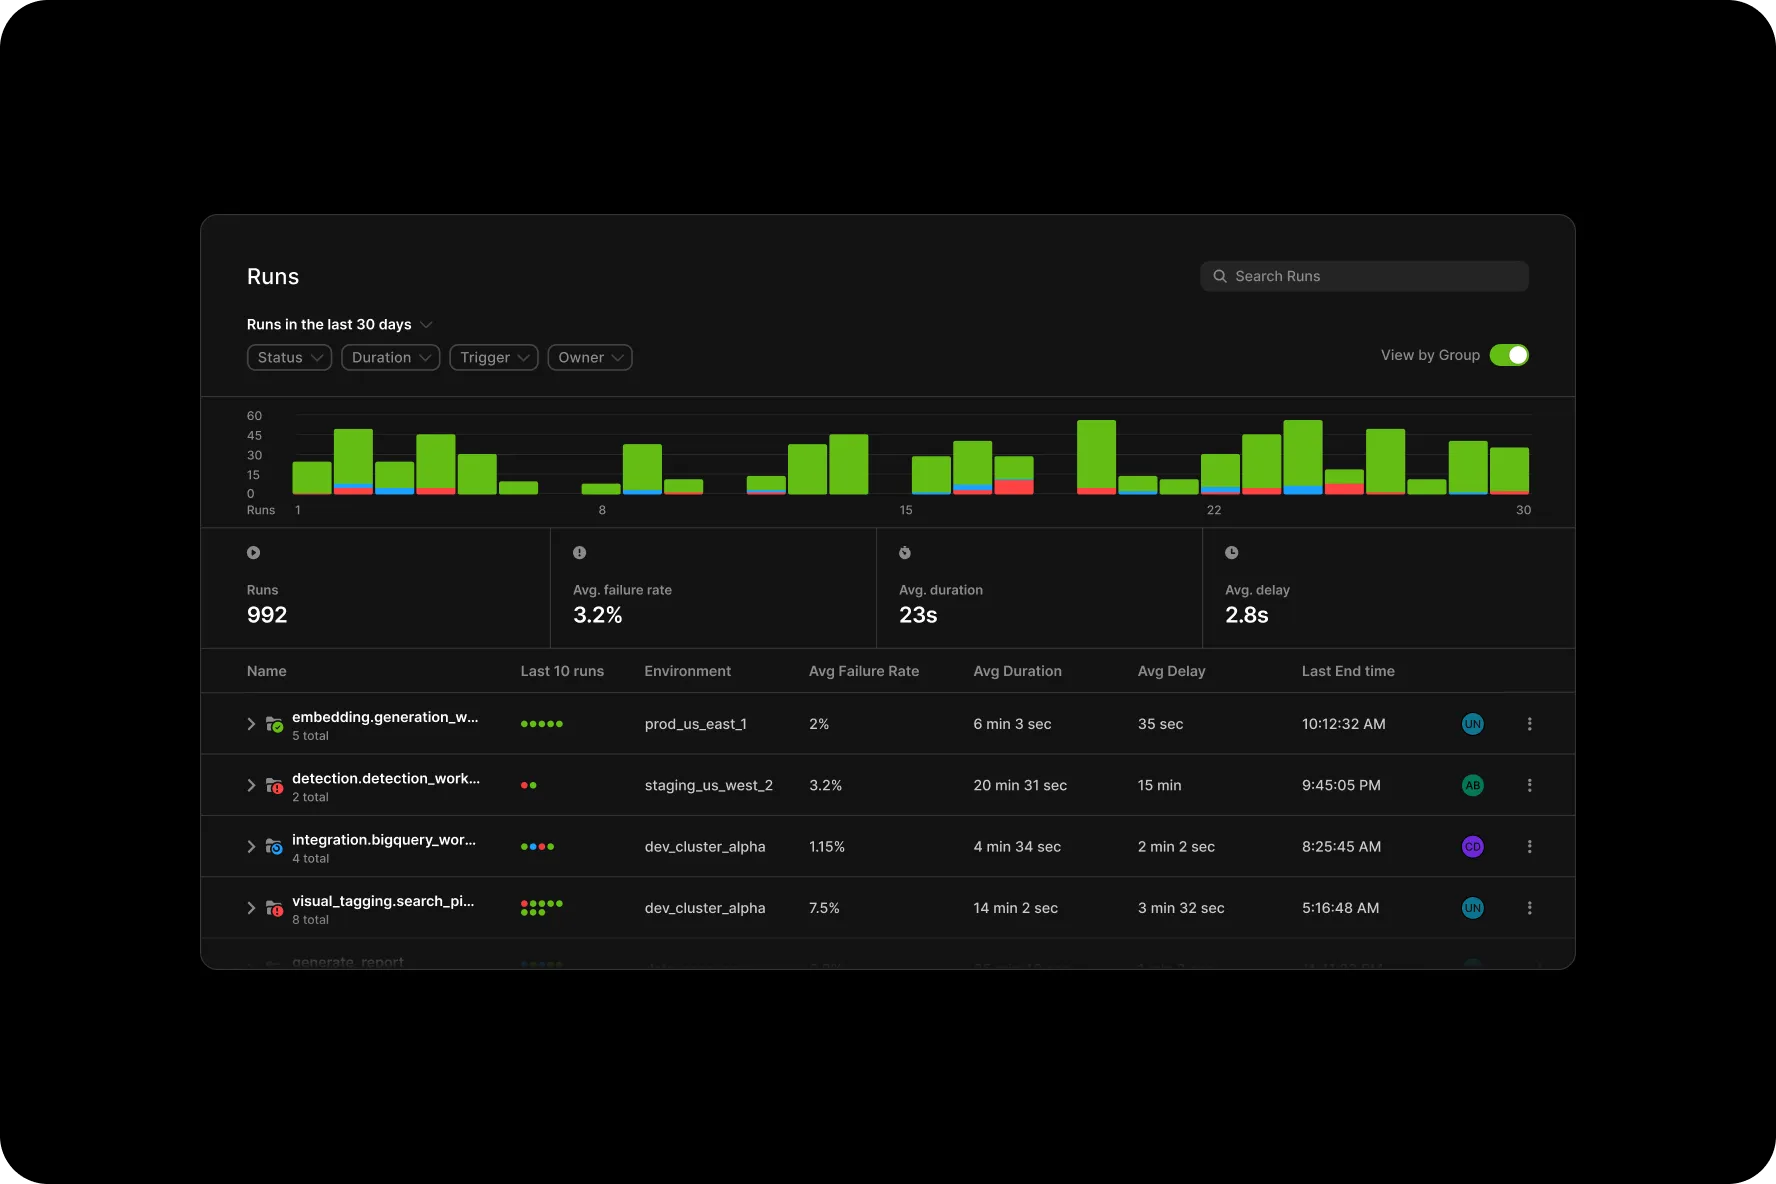Viewport: 1776px width, 1184px height.
Task: Expand the embedding.generation_w group row
Action: tap(251, 723)
